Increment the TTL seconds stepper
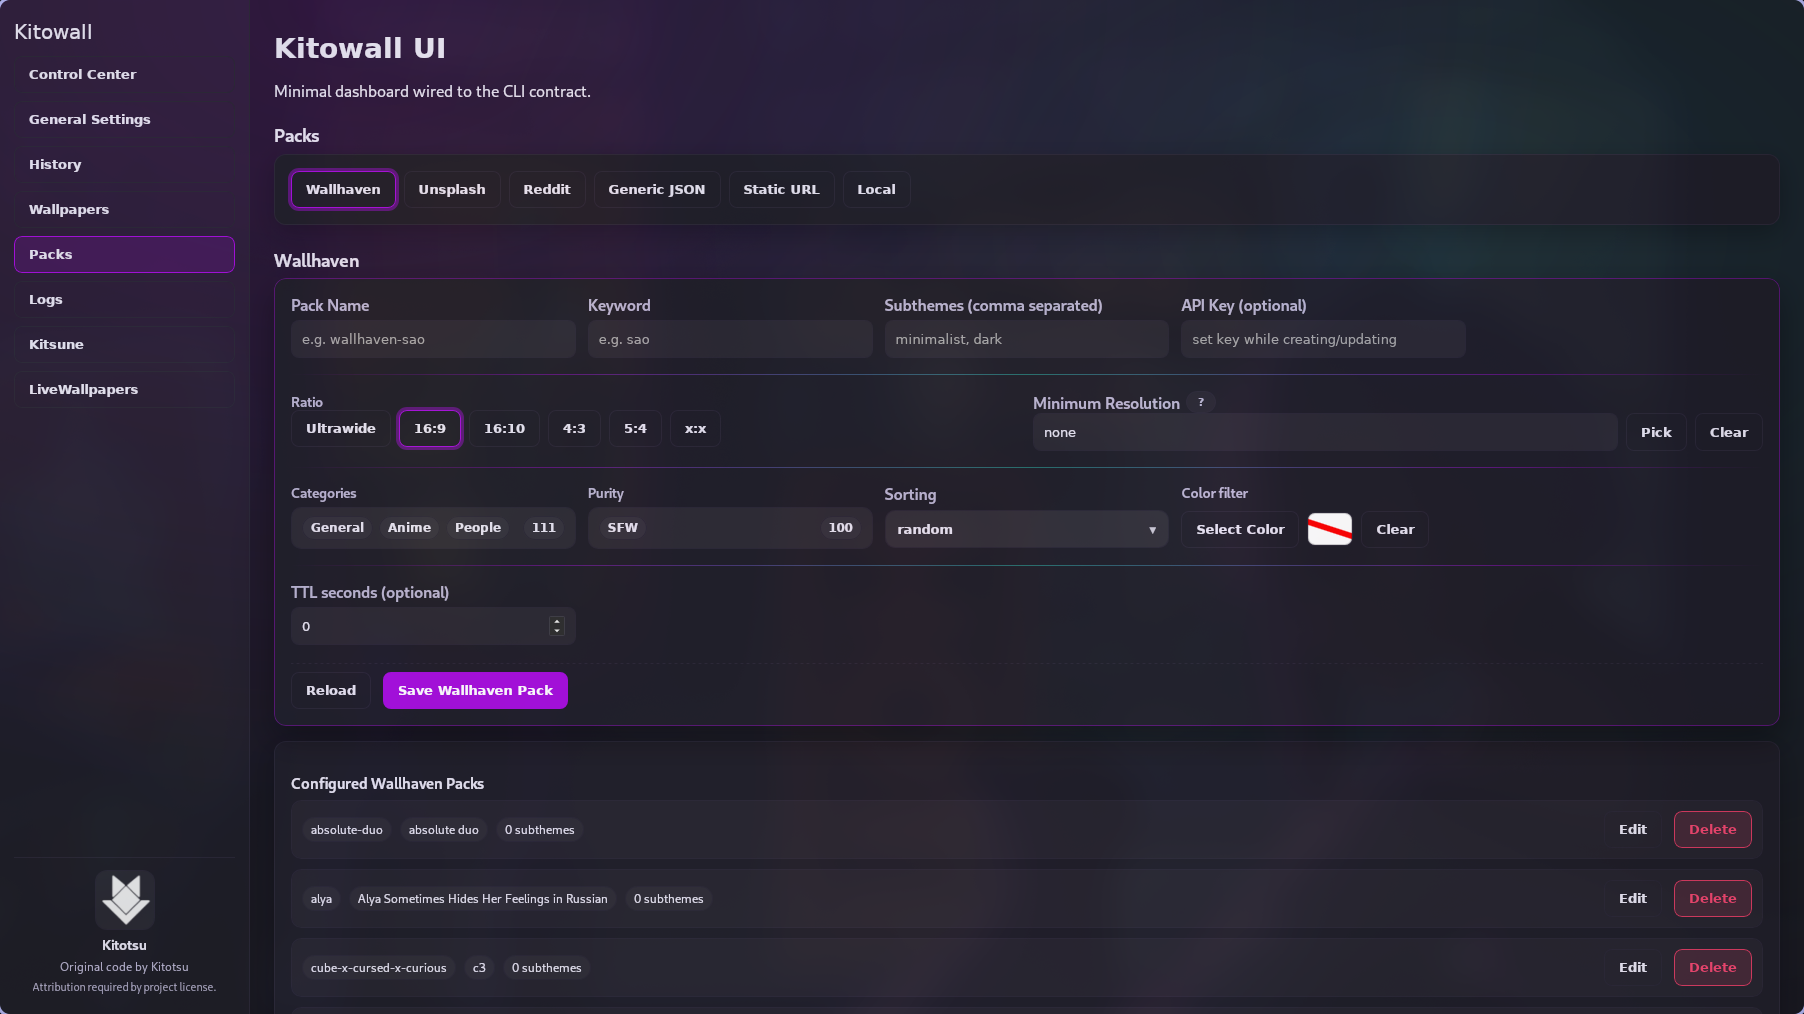 tap(556, 621)
